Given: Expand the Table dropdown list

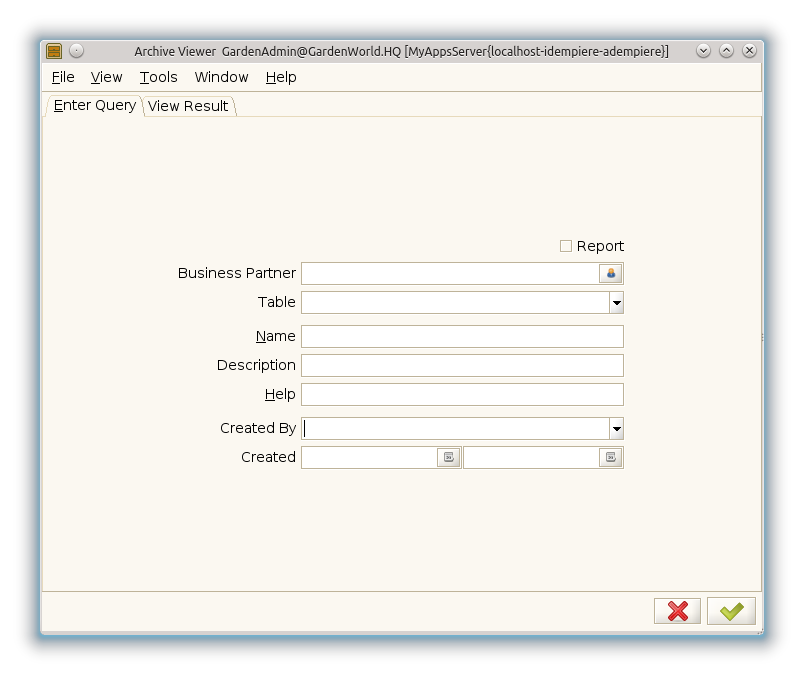Looking at the screenshot, I should 616,302.
